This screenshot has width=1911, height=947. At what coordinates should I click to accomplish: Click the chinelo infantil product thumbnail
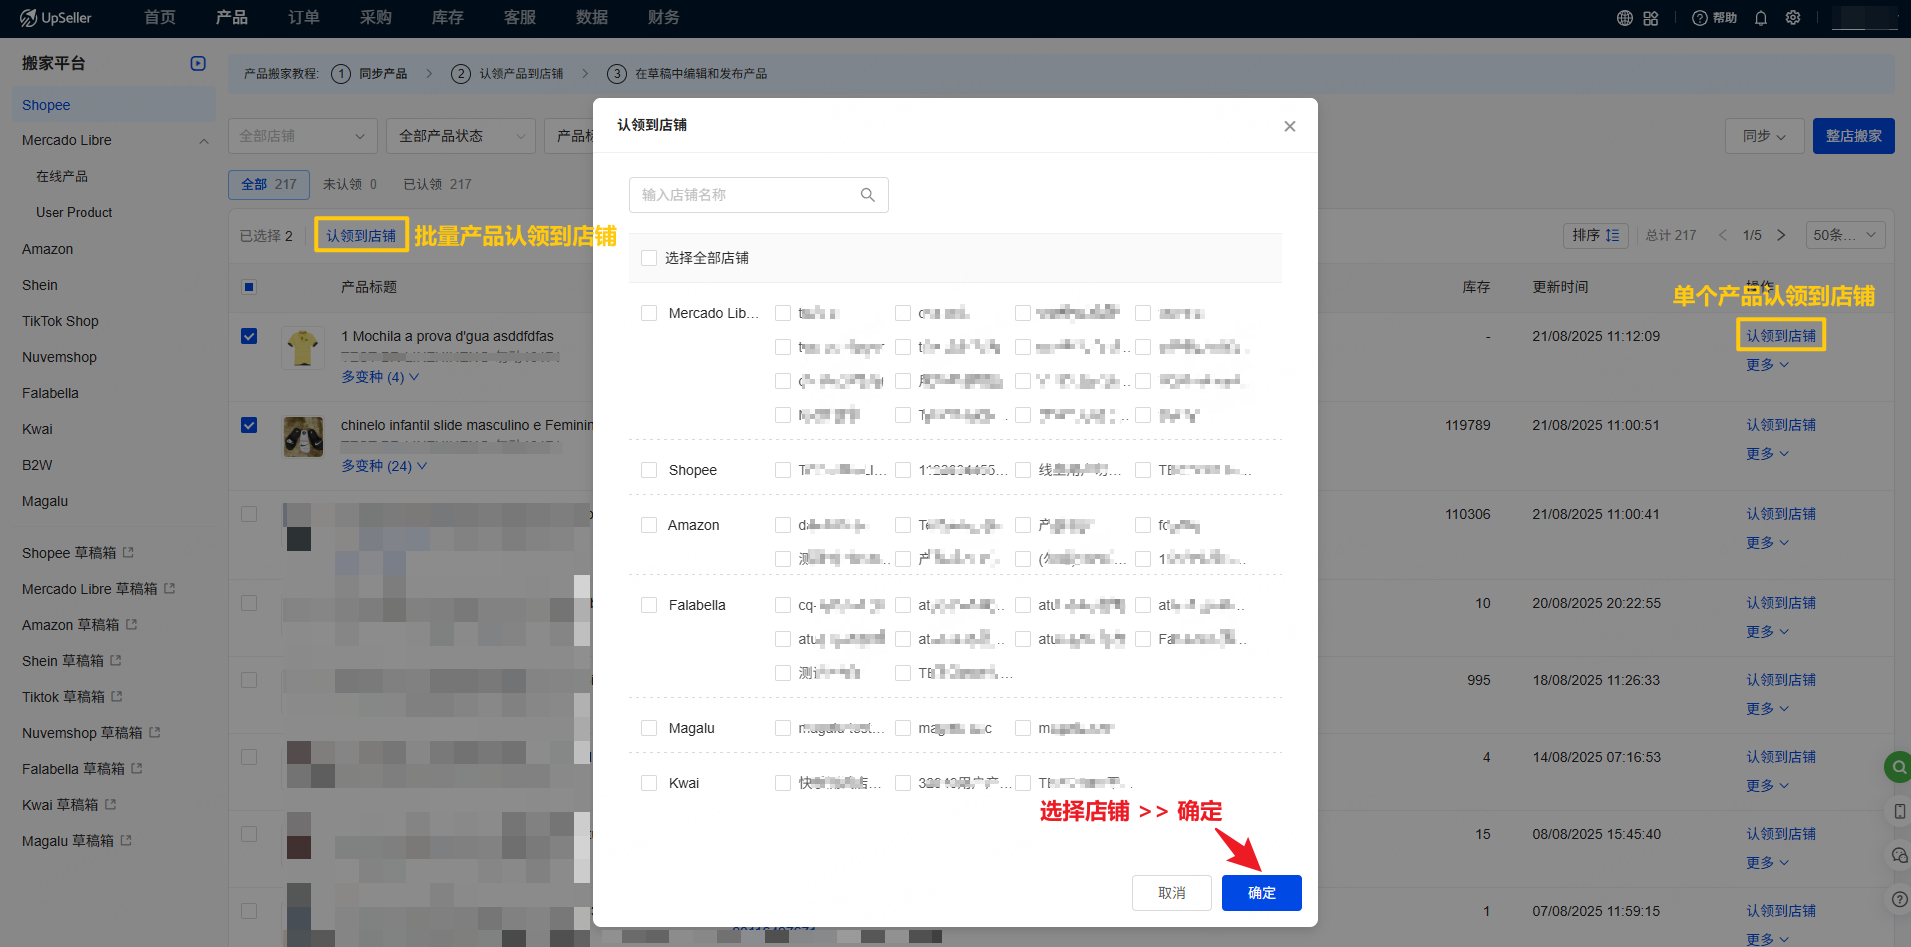pyautogui.click(x=303, y=437)
